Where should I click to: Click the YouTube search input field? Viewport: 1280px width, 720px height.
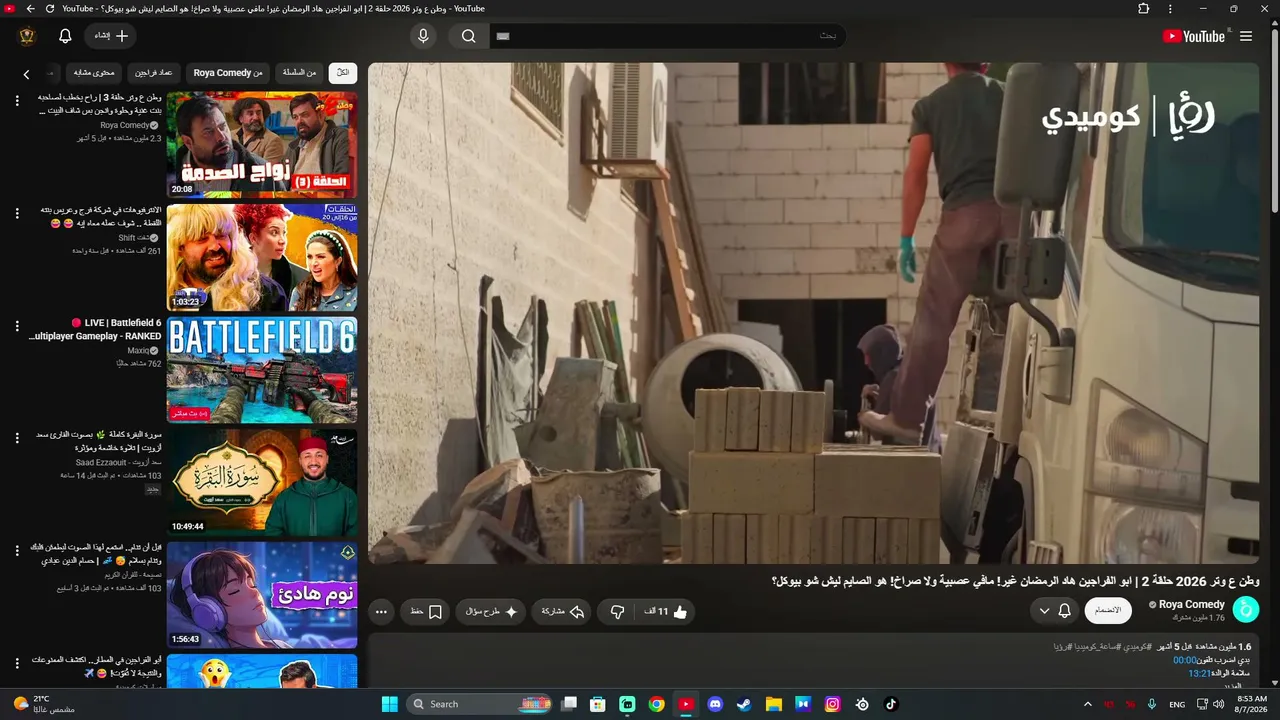pos(666,36)
